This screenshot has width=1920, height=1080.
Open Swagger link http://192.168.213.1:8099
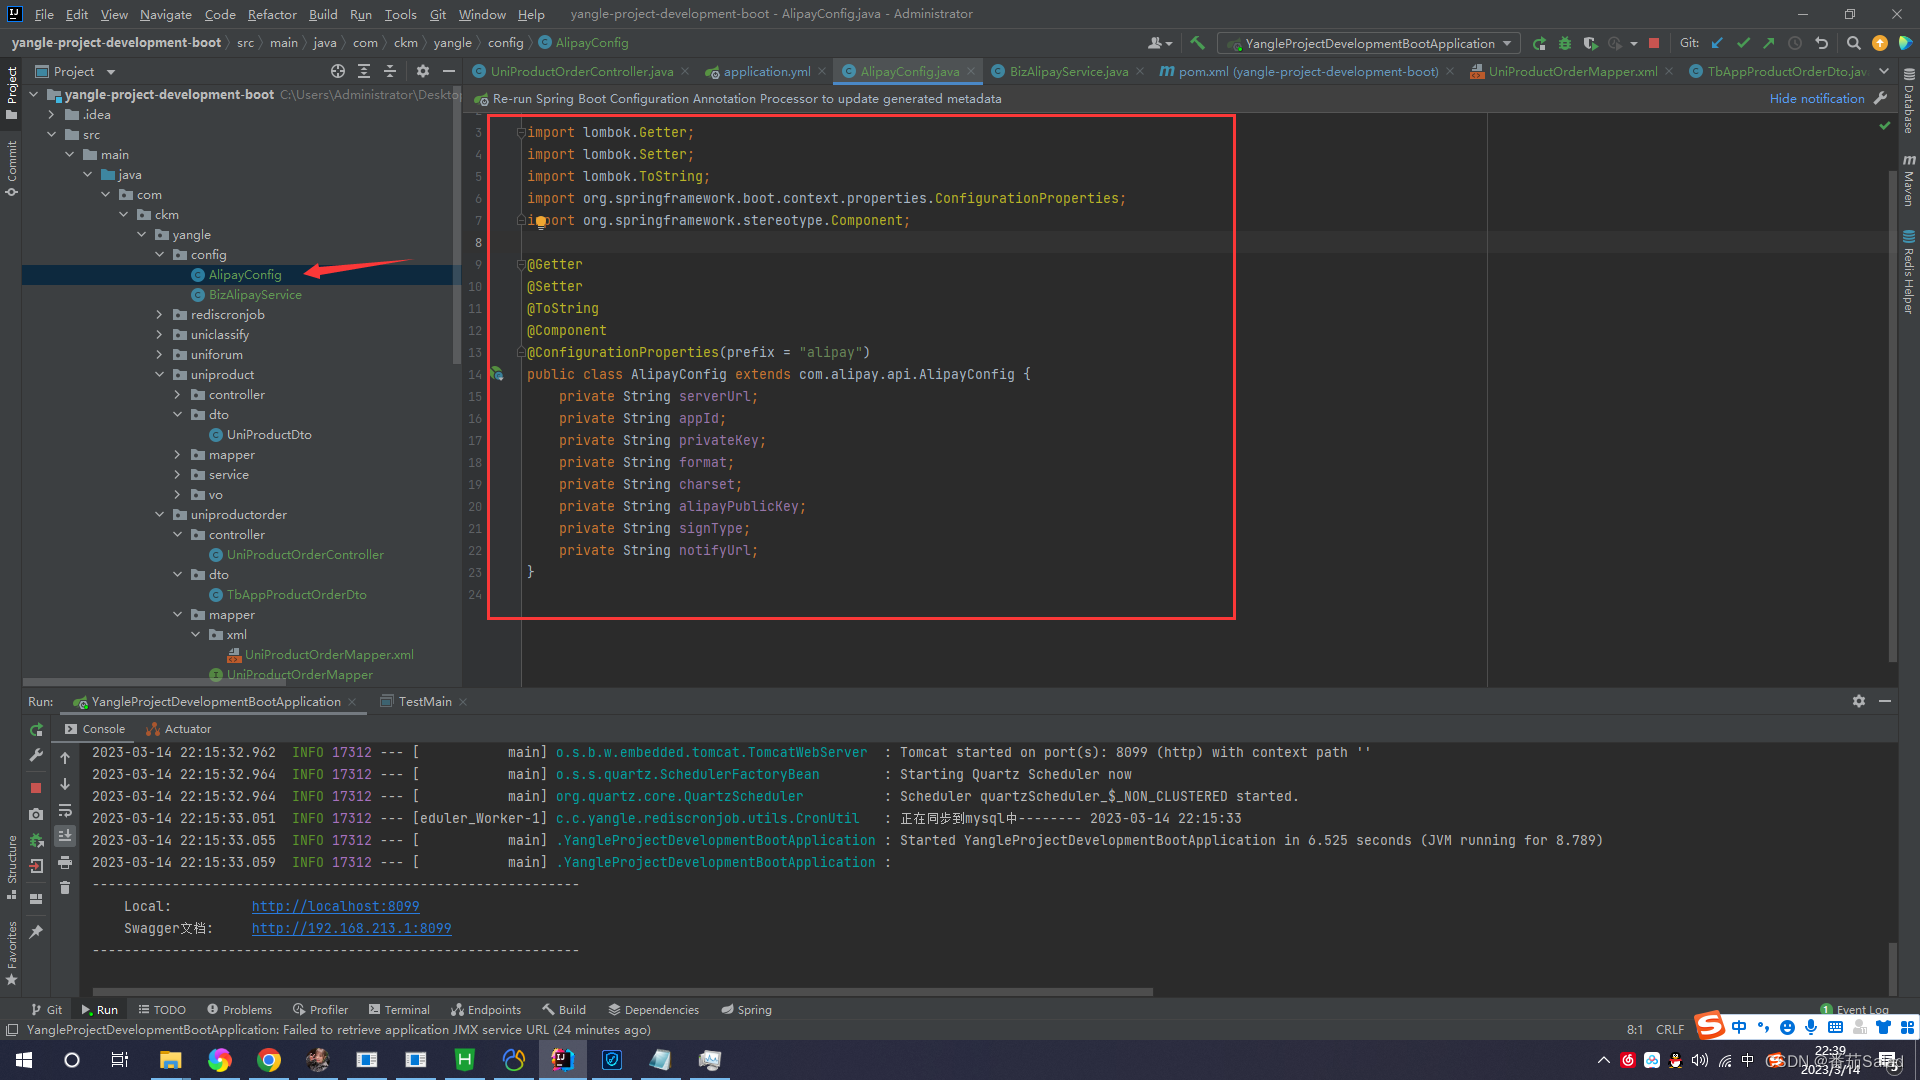click(351, 928)
